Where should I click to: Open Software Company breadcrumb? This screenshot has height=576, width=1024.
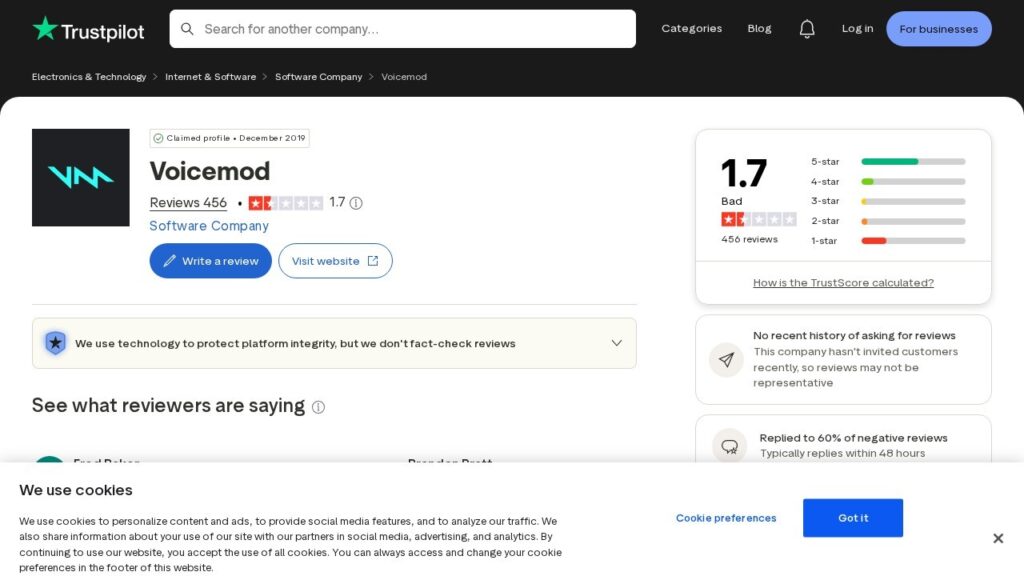click(x=319, y=76)
